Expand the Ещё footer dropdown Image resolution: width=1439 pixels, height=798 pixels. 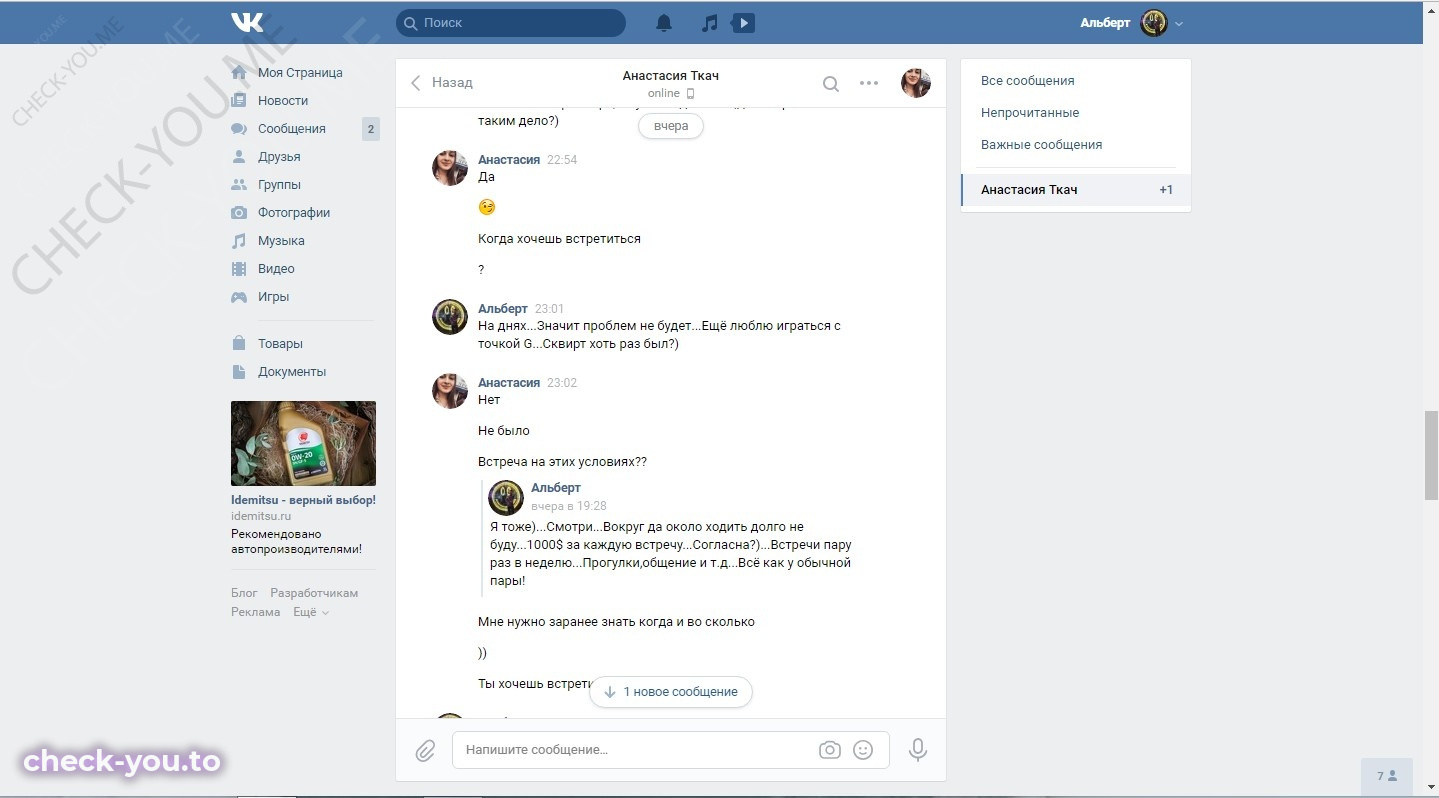coord(311,612)
